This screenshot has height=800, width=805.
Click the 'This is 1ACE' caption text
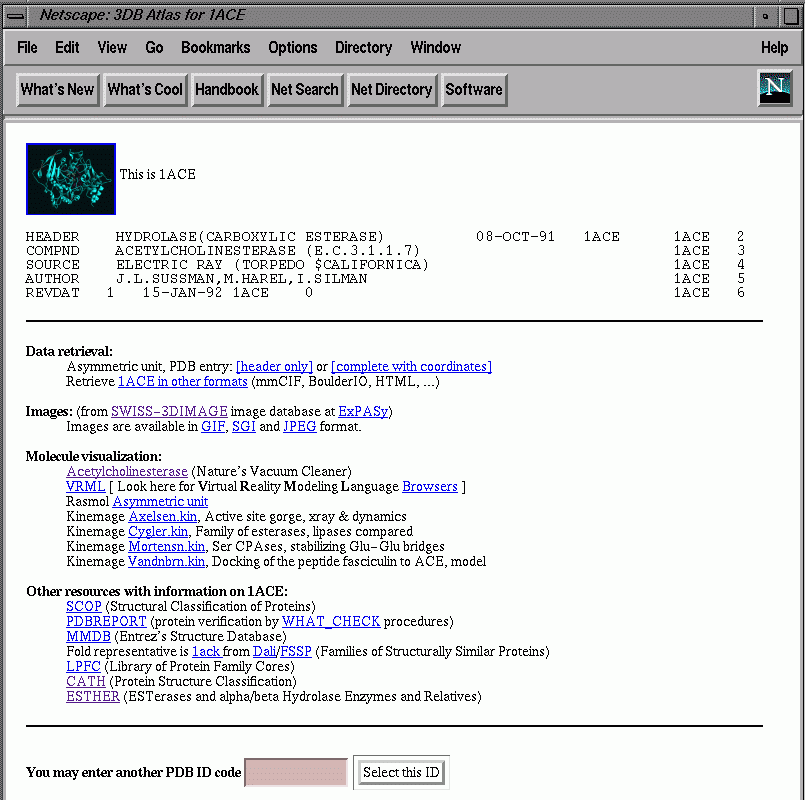click(158, 175)
